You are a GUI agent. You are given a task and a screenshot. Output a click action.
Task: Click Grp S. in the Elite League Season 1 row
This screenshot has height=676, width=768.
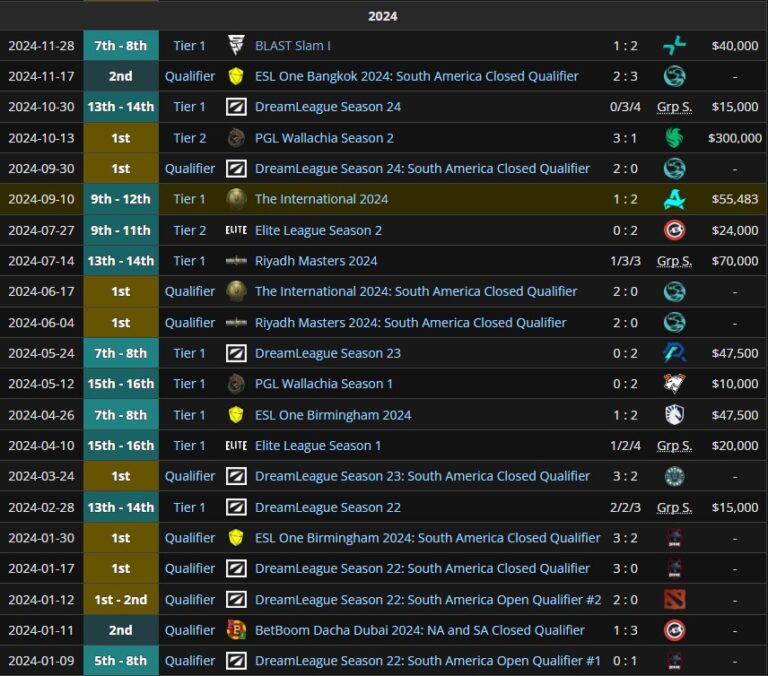coord(675,446)
